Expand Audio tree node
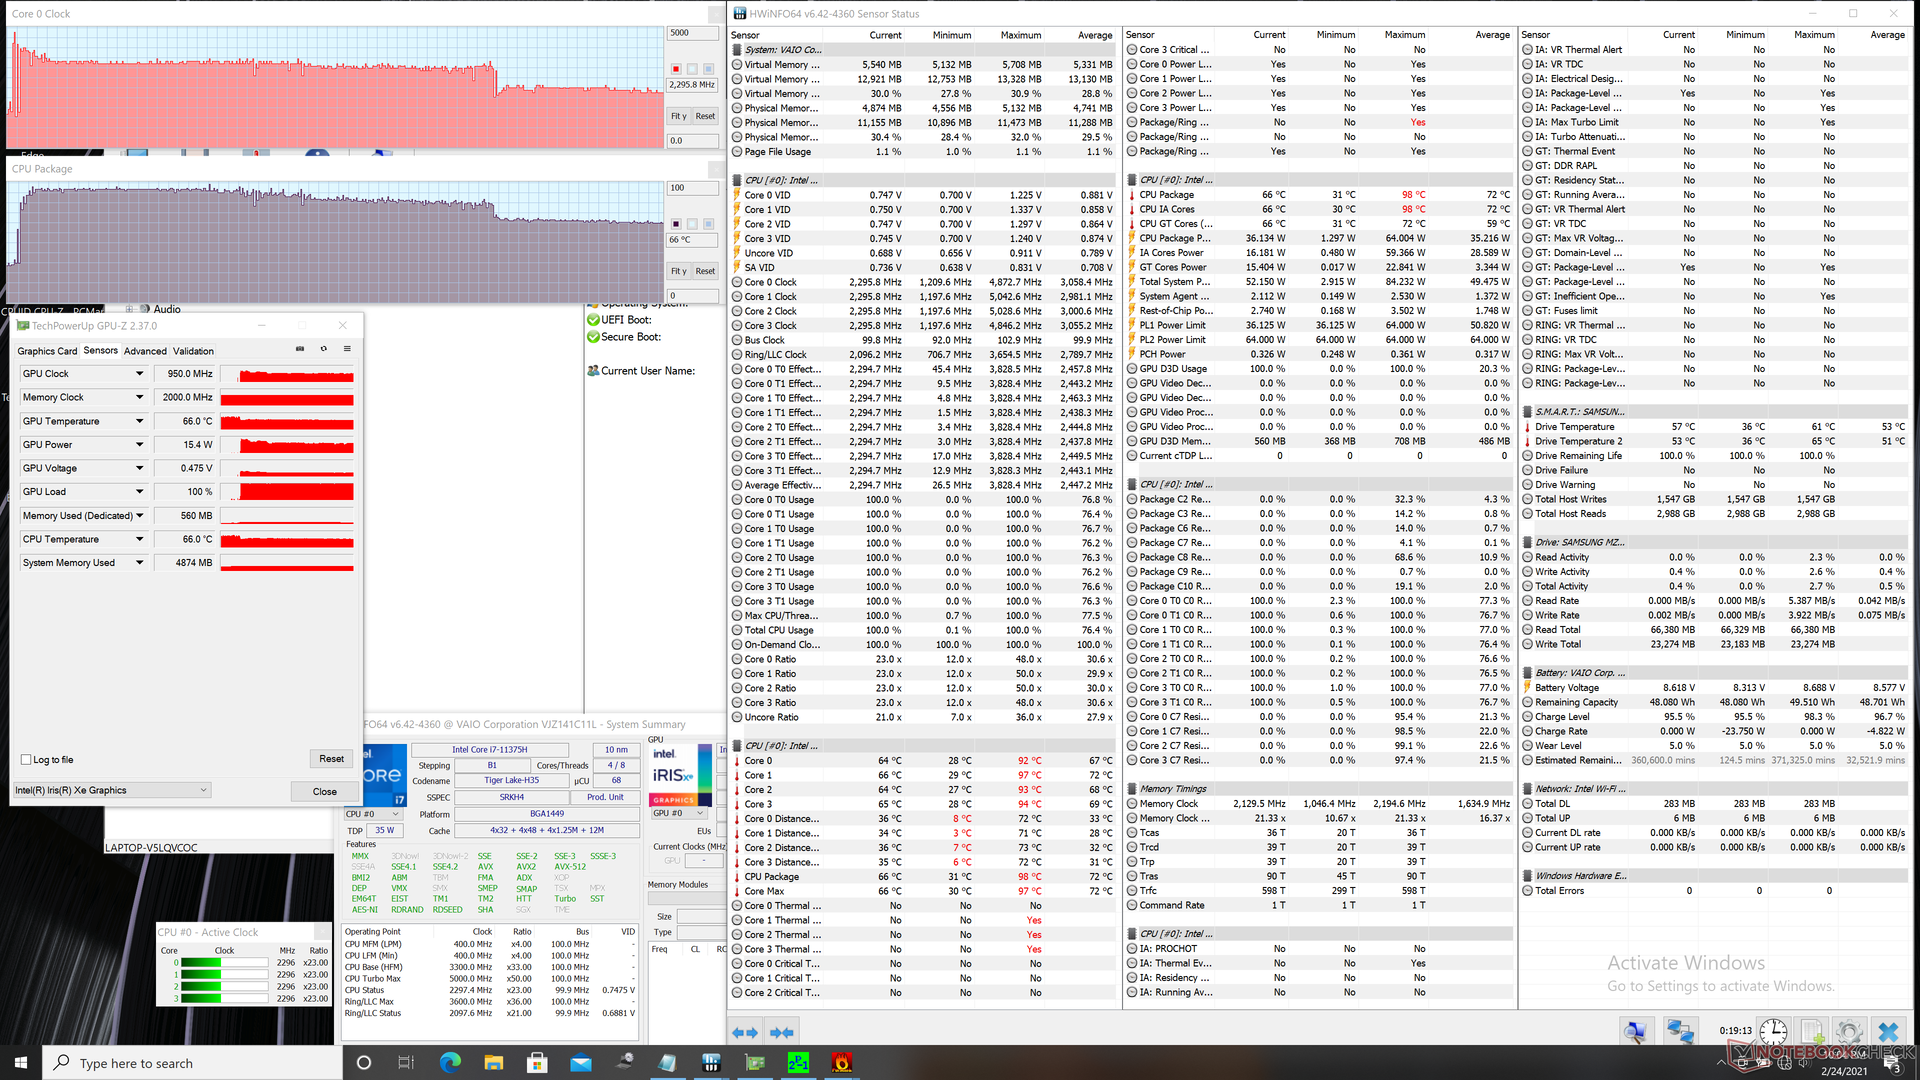 (130, 309)
